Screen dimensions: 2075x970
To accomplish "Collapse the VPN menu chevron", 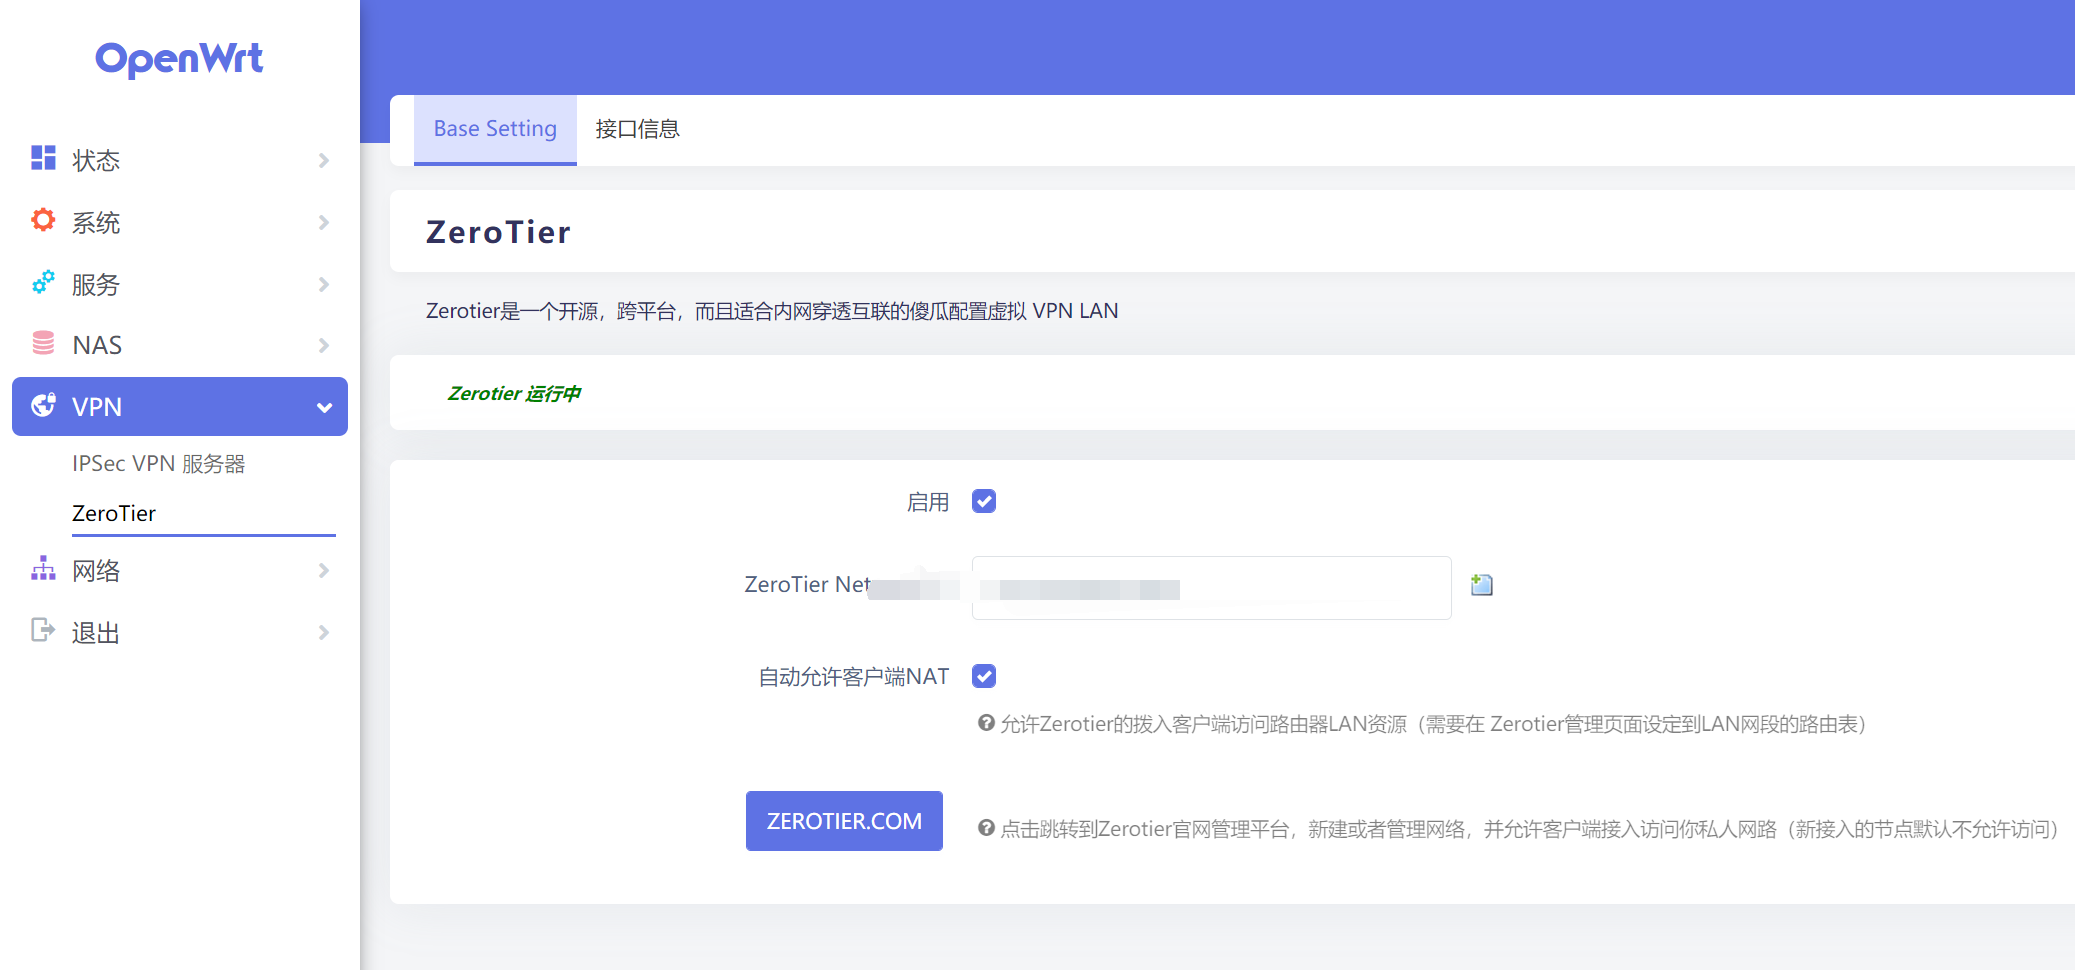I will click(x=324, y=406).
